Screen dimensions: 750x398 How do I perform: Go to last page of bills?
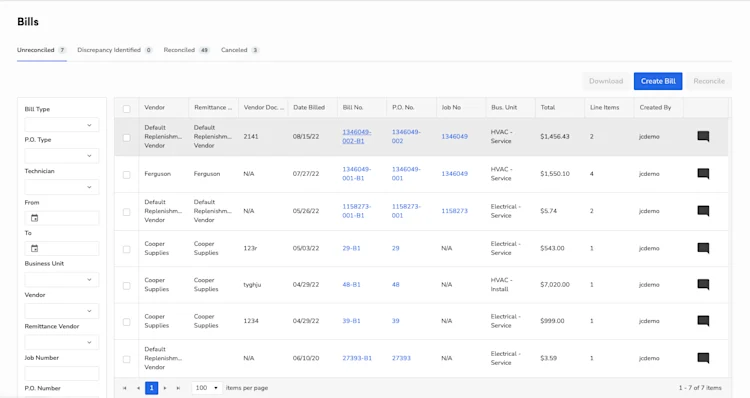(178, 388)
